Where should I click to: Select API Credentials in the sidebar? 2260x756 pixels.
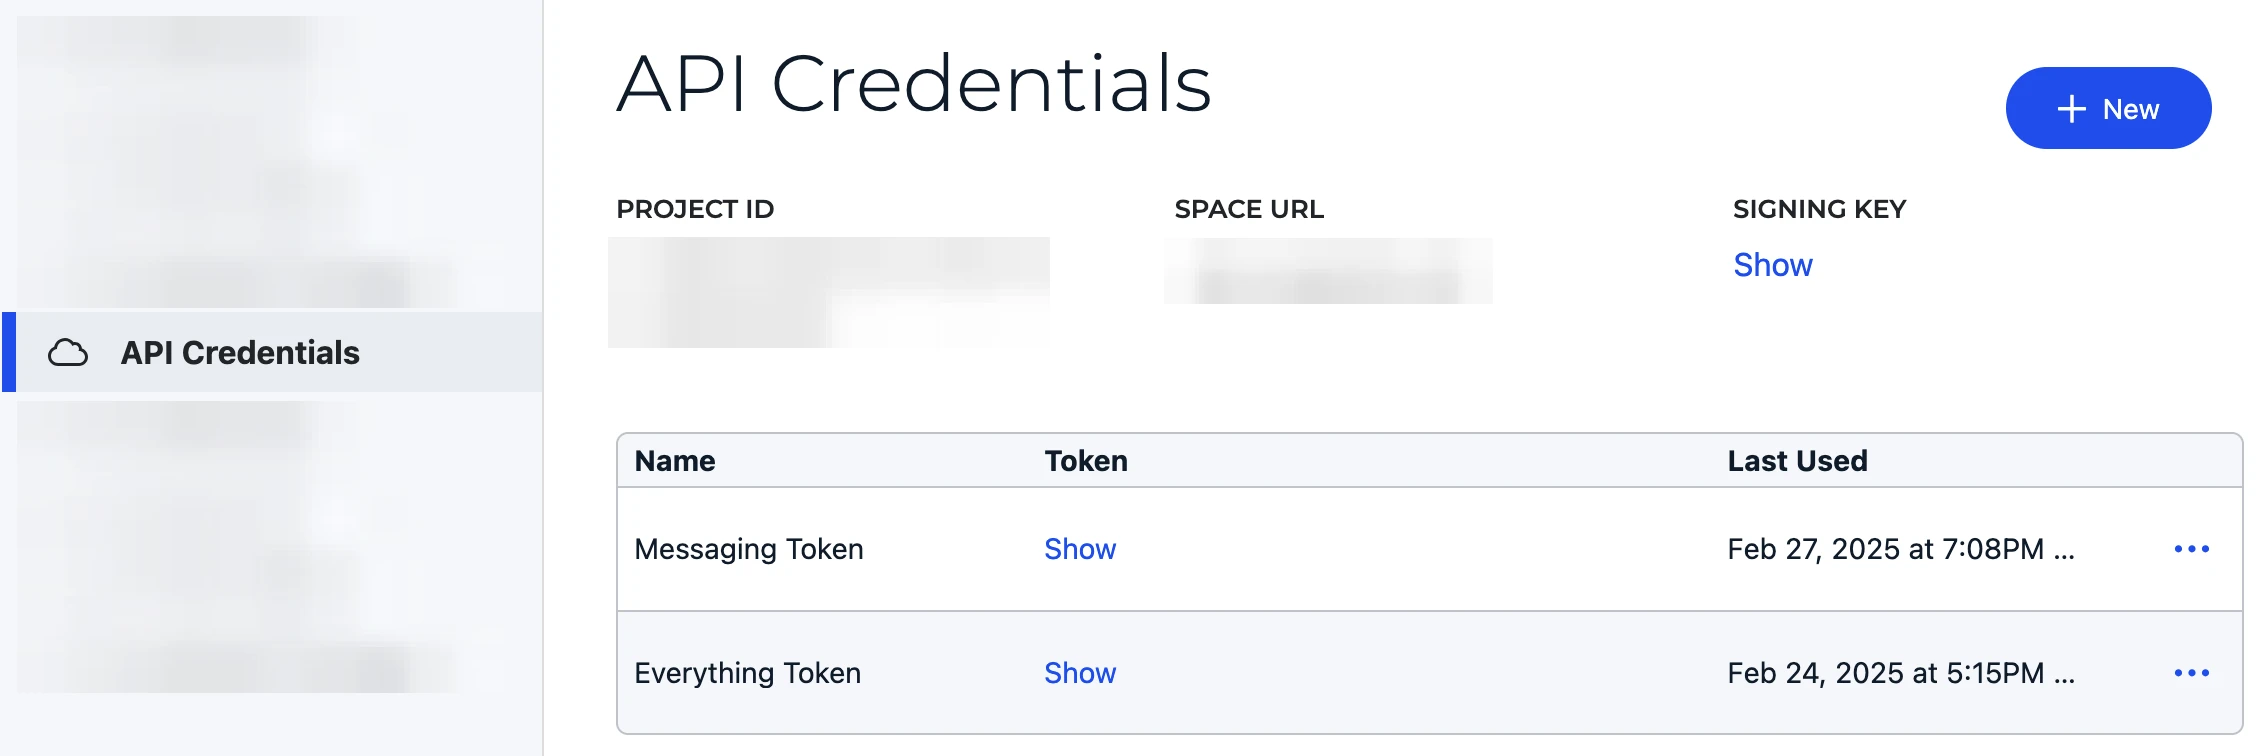(240, 352)
